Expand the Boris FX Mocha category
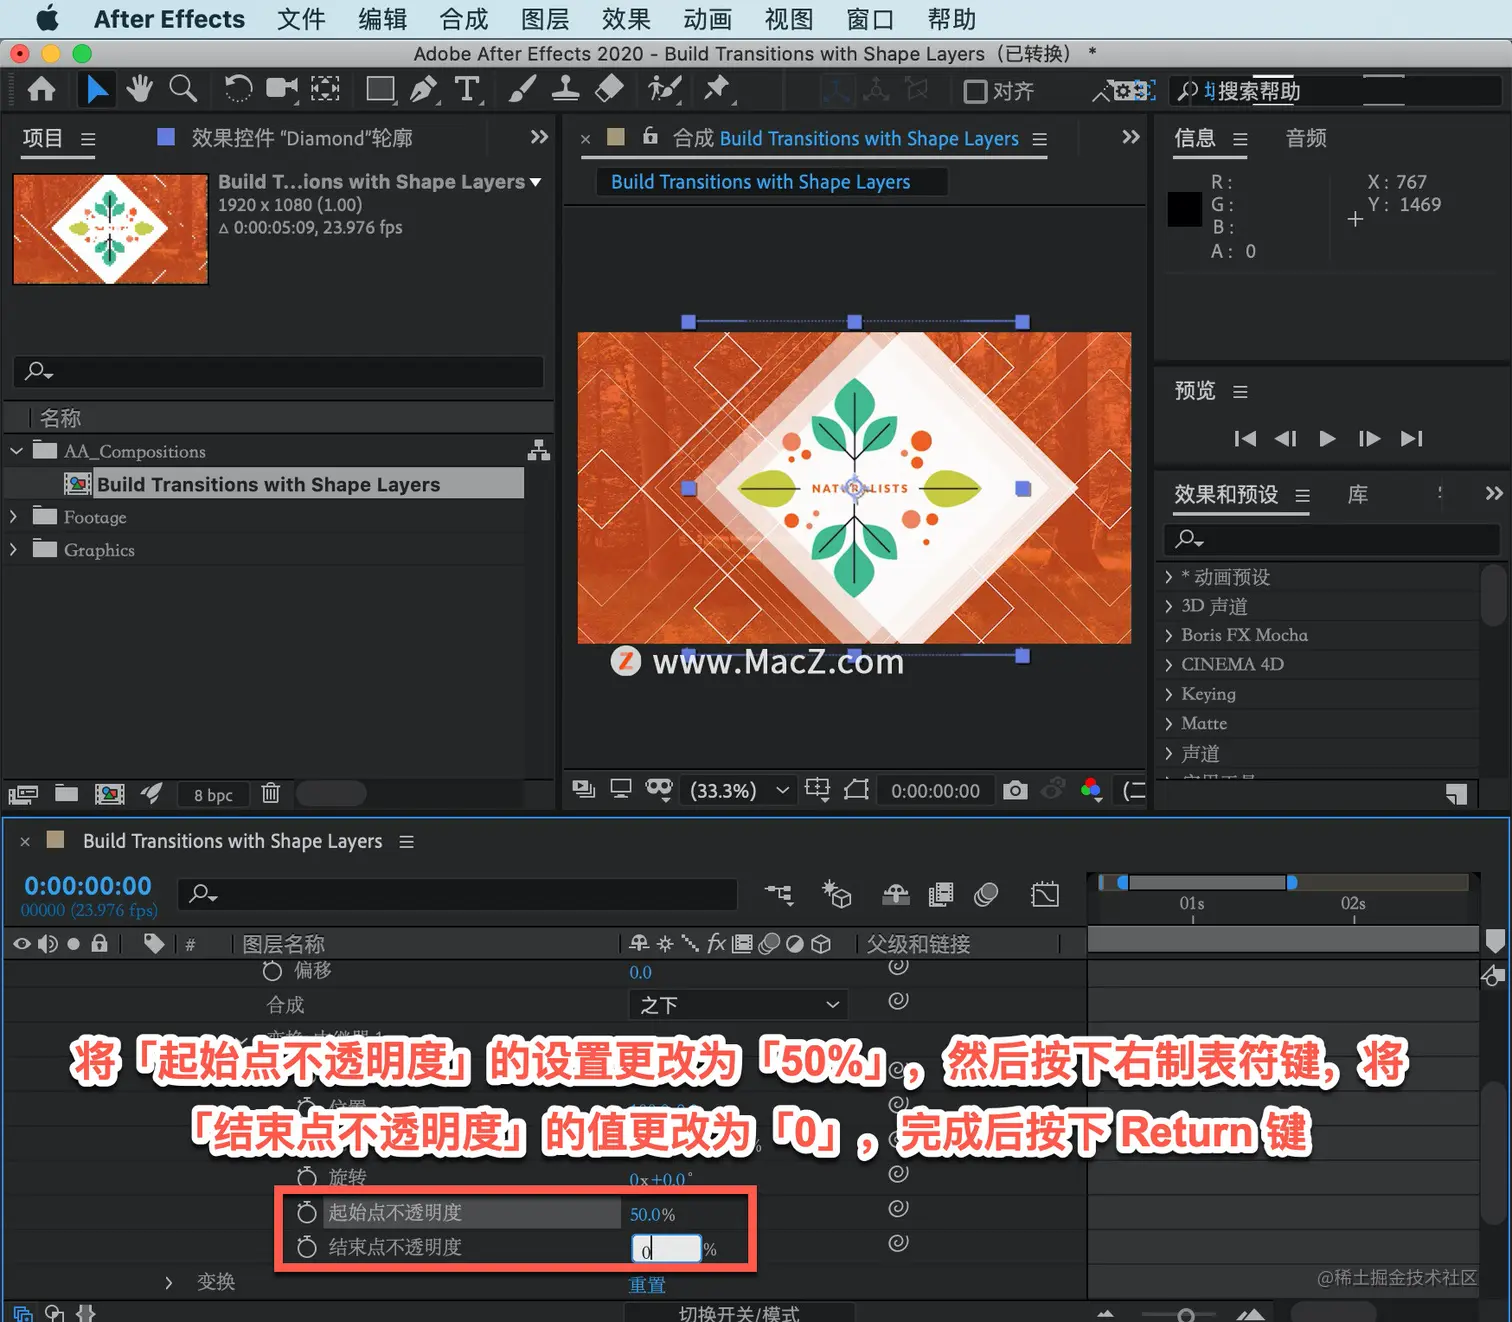Viewport: 1512px width, 1322px height. pyautogui.click(x=1168, y=635)
